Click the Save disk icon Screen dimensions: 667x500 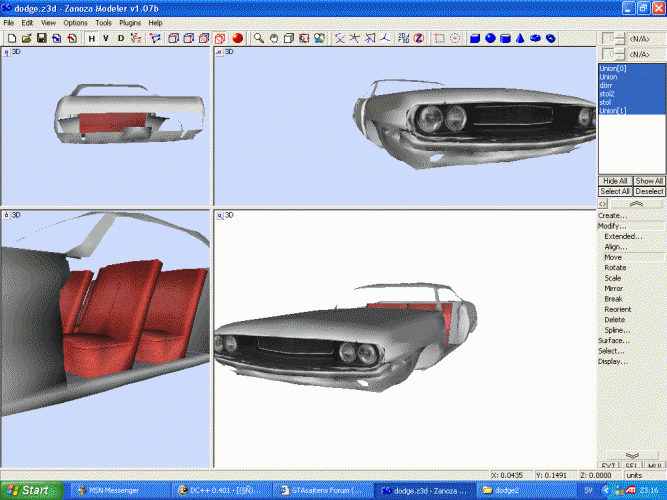coord(41,39)
